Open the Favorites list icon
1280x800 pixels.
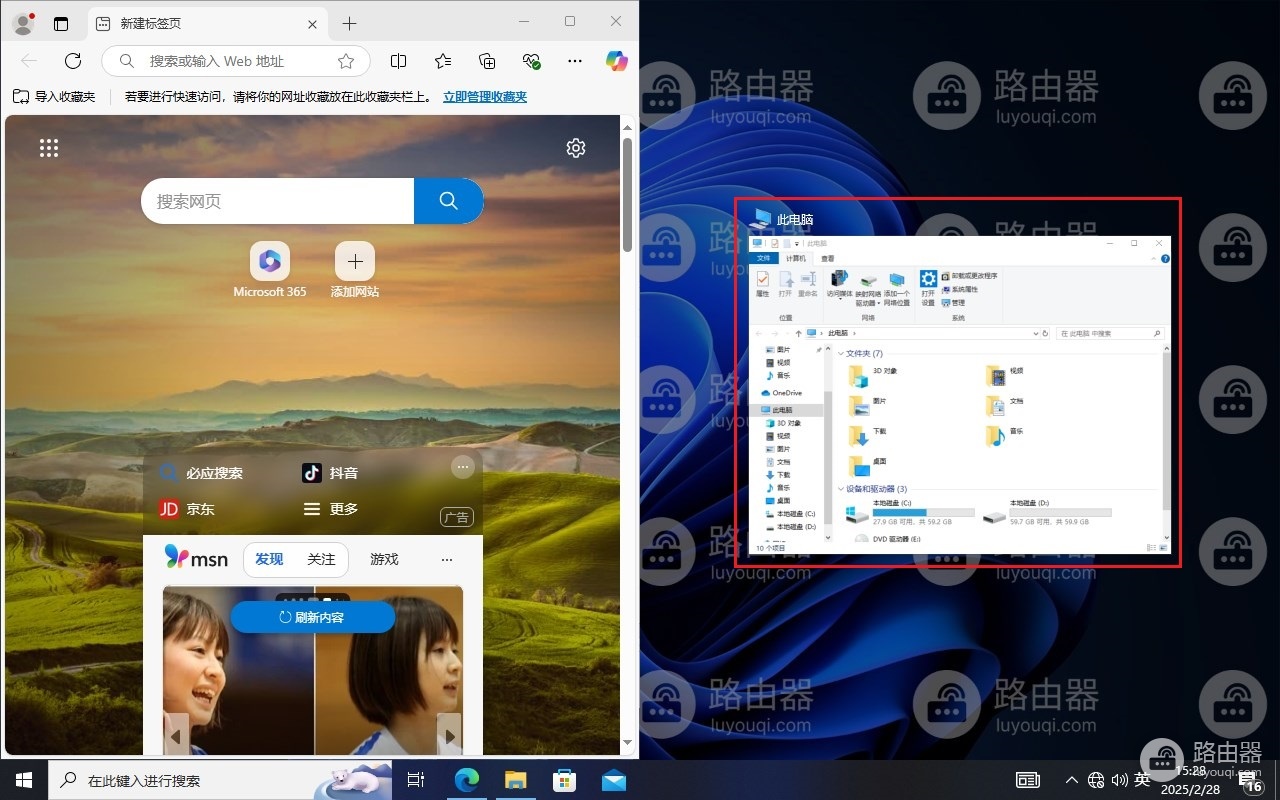[x=443, y=61]
